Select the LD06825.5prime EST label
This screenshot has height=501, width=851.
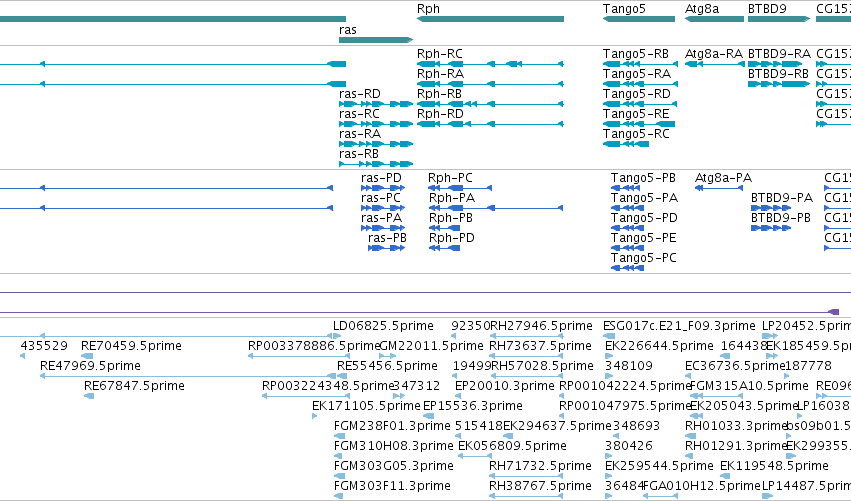pos(383,326)
